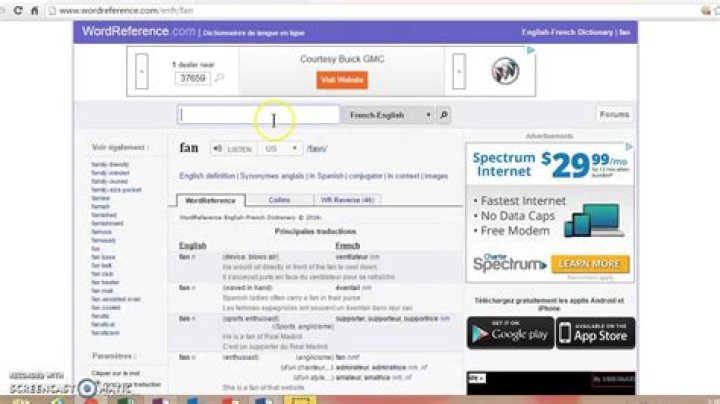Click the French column header
Image resolution: width=720 pixels, height=404 pixels.
(348, 246)
